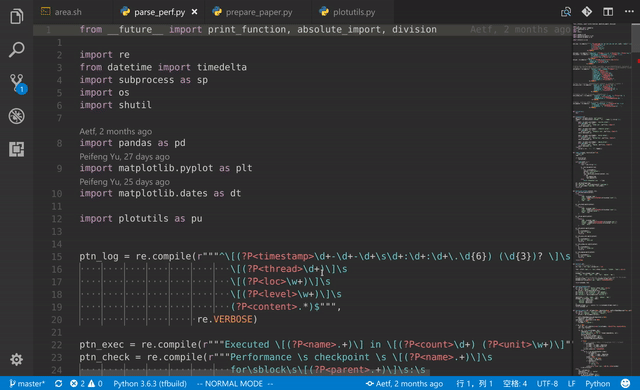Switch to the plotutils.py tab

tap(353, 12)
